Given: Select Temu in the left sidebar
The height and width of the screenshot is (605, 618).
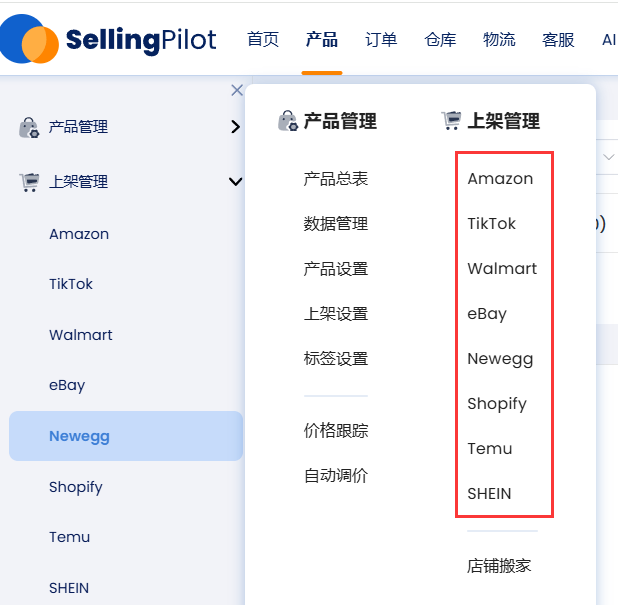Looking at the screenshot, I should tap(69, 537).
